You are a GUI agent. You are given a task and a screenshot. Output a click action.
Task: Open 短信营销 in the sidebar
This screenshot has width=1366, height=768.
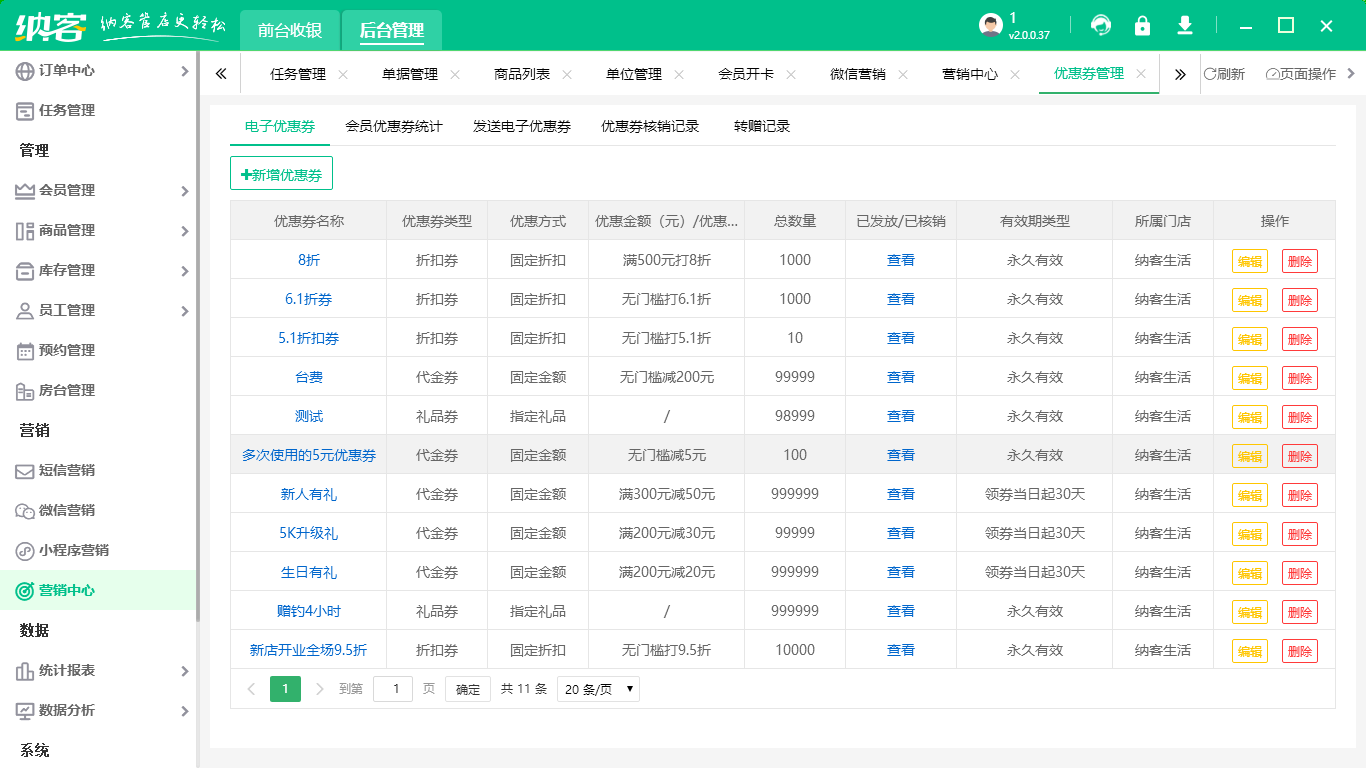click(x=67, y=470)
